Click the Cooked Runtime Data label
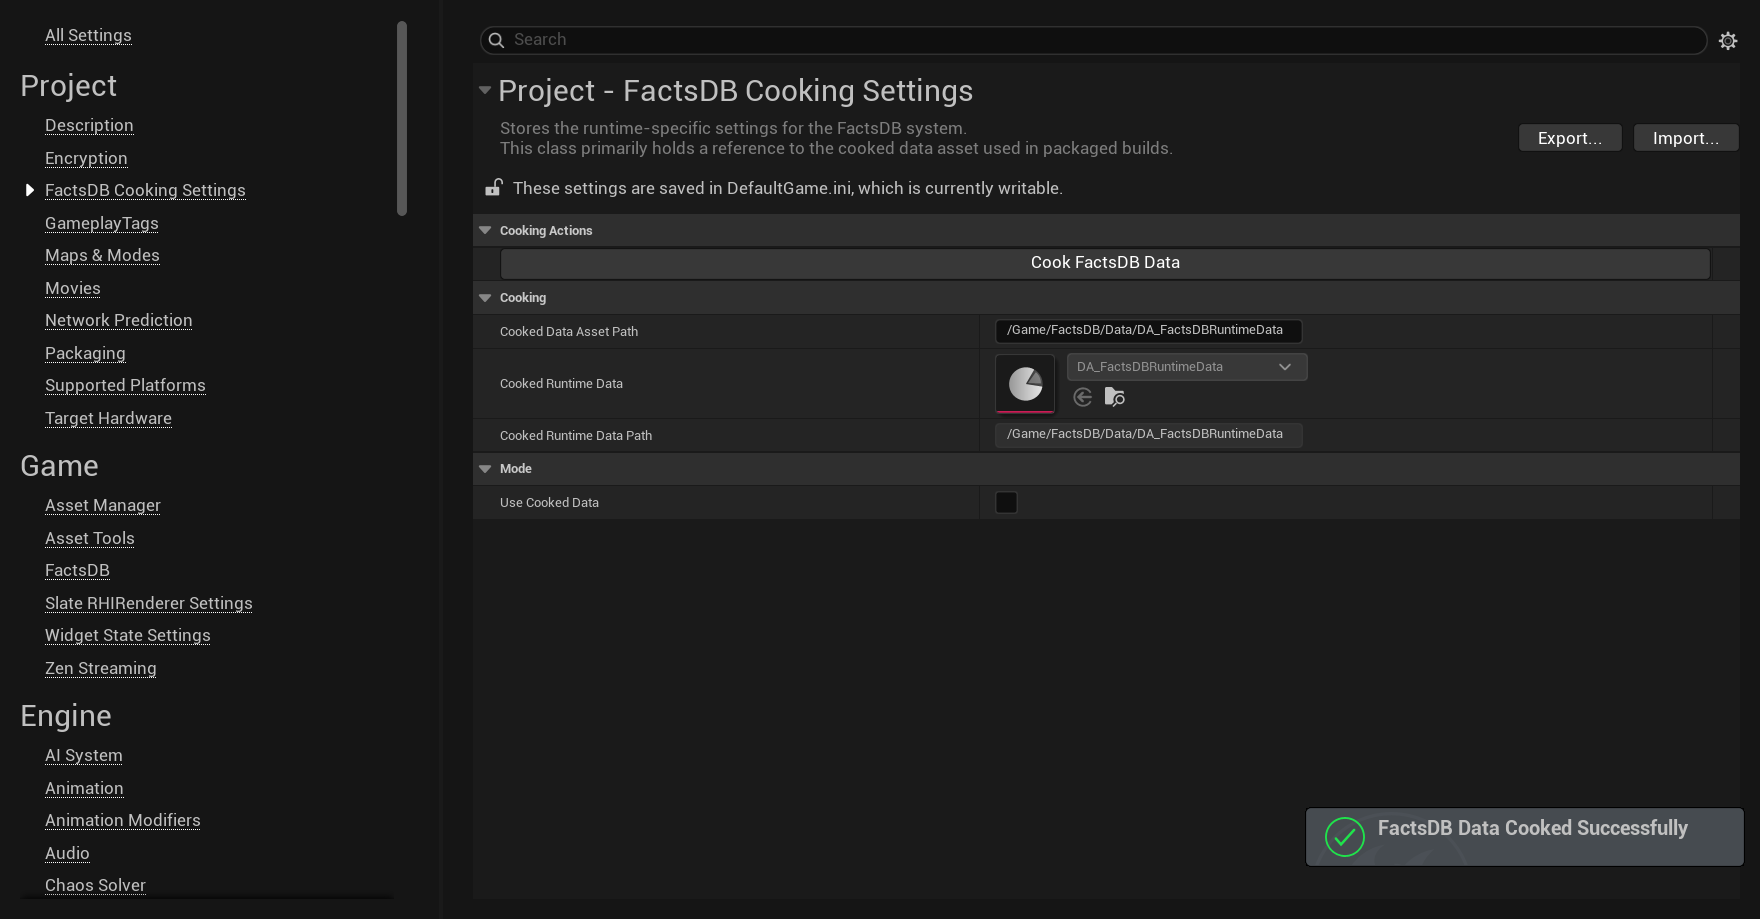 click(x=561, y=384)
